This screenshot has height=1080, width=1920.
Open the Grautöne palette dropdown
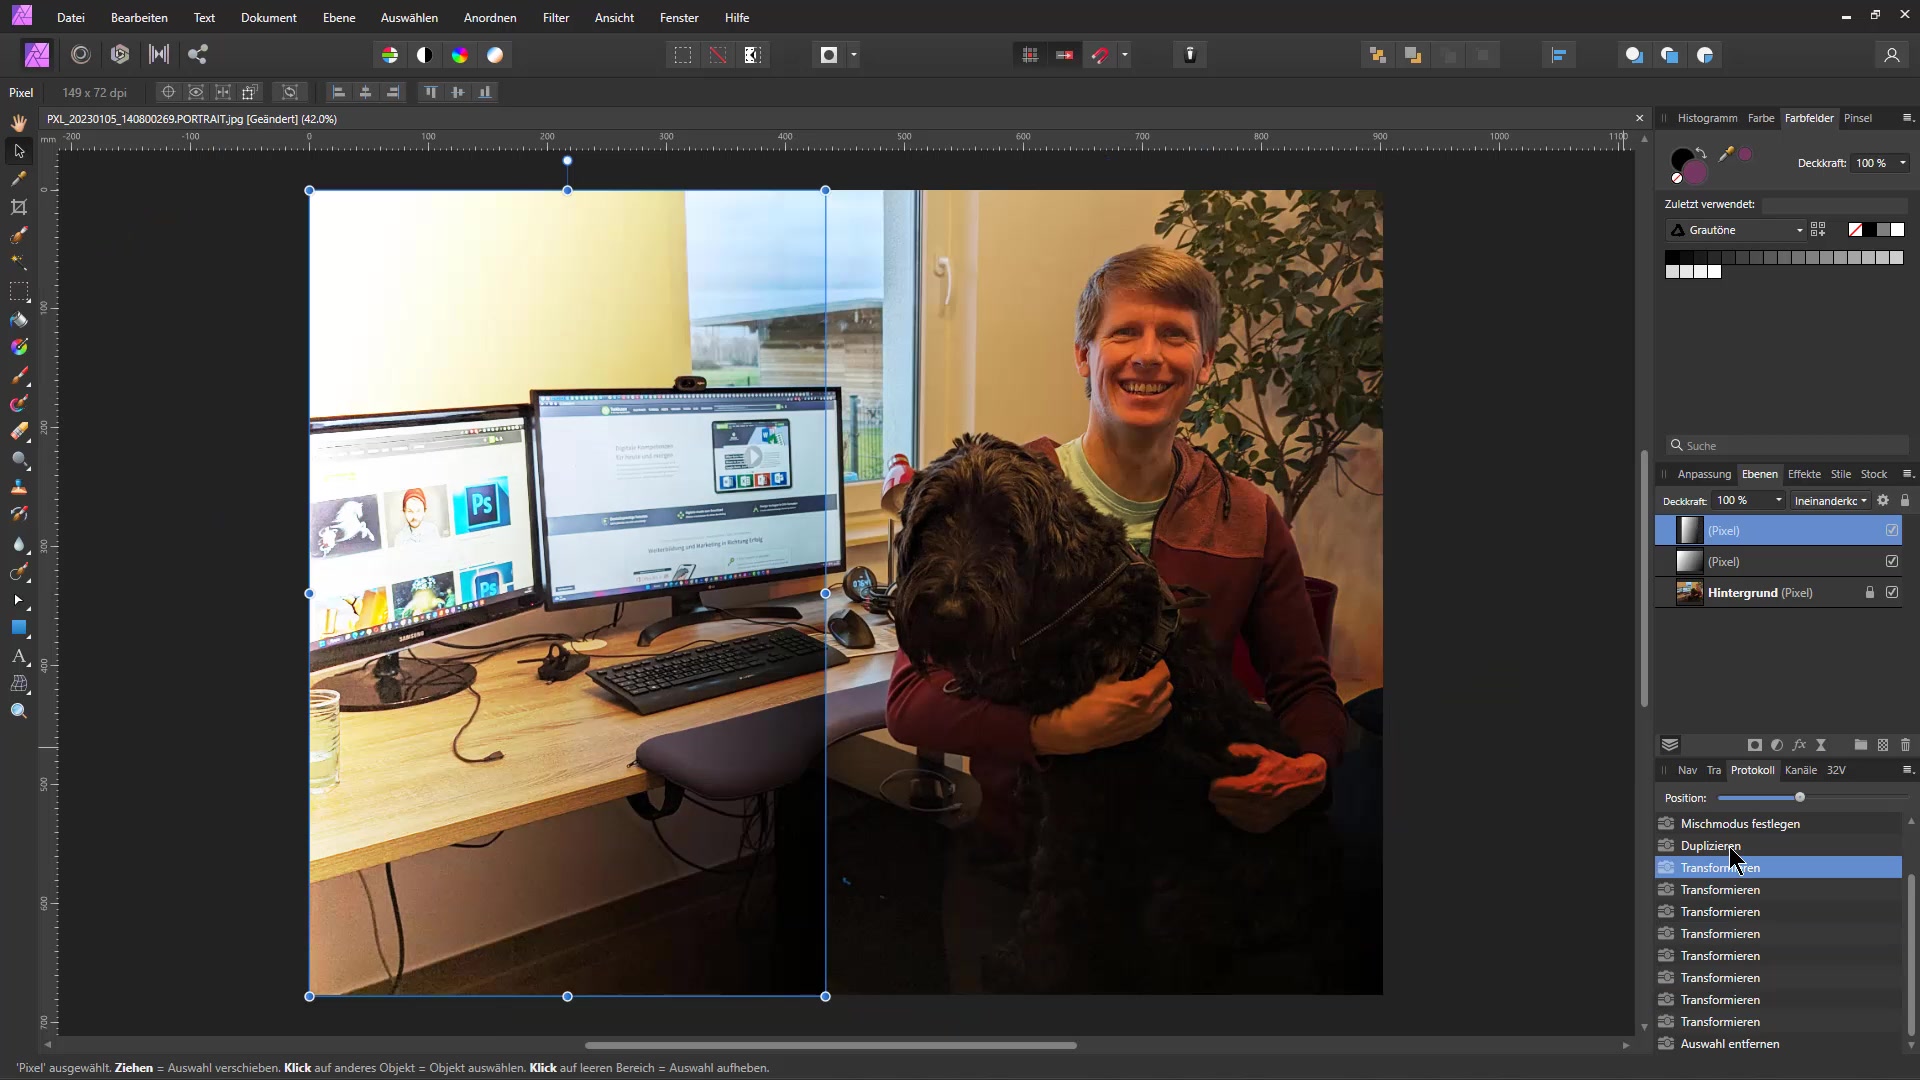pos(1735,230)
